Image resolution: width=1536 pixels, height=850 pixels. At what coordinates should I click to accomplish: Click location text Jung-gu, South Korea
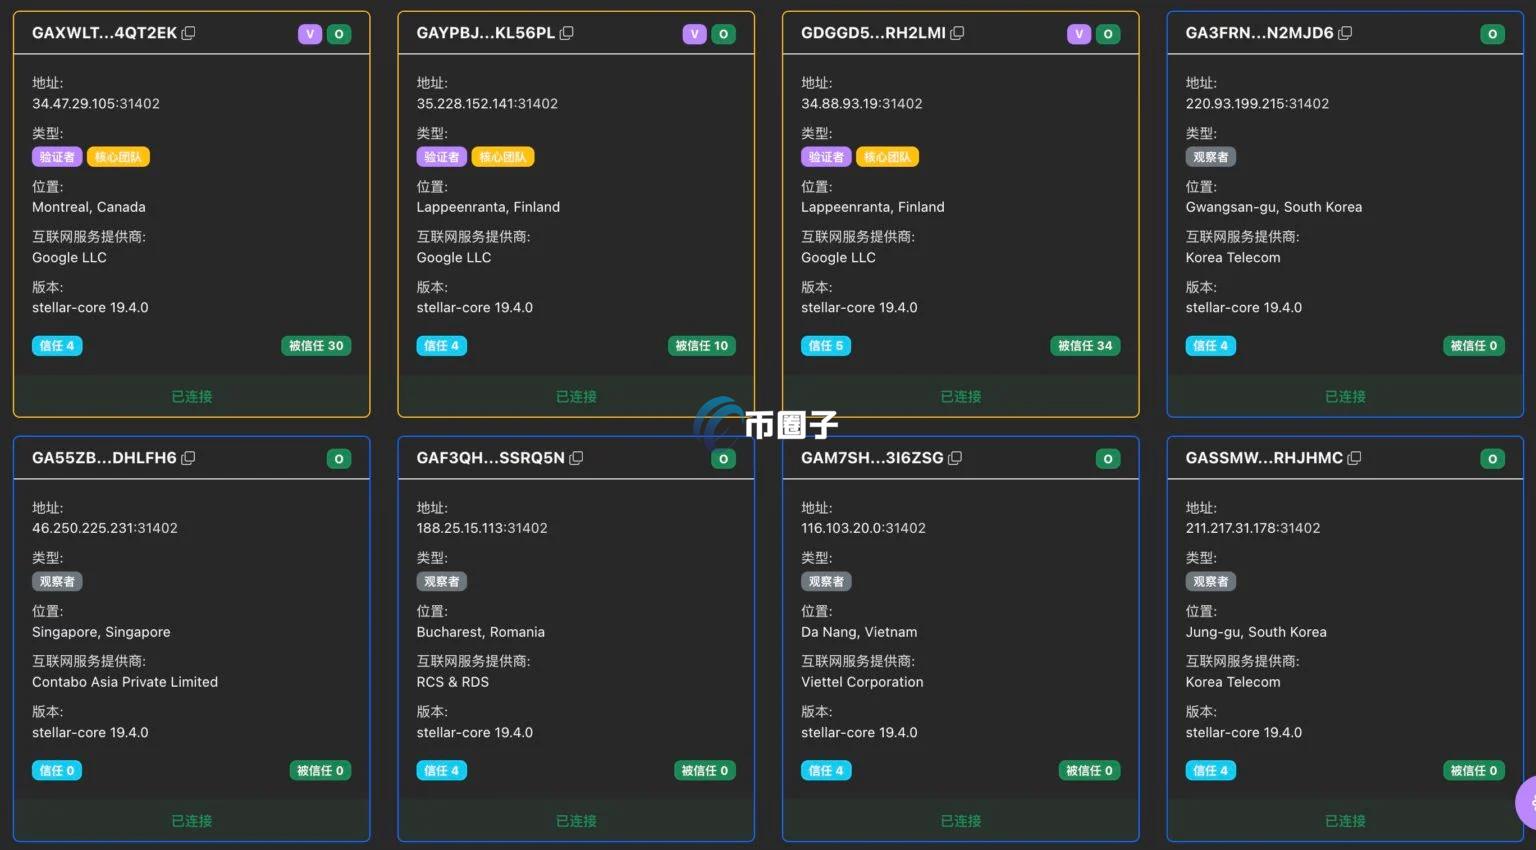click(x=1256, y=632)
